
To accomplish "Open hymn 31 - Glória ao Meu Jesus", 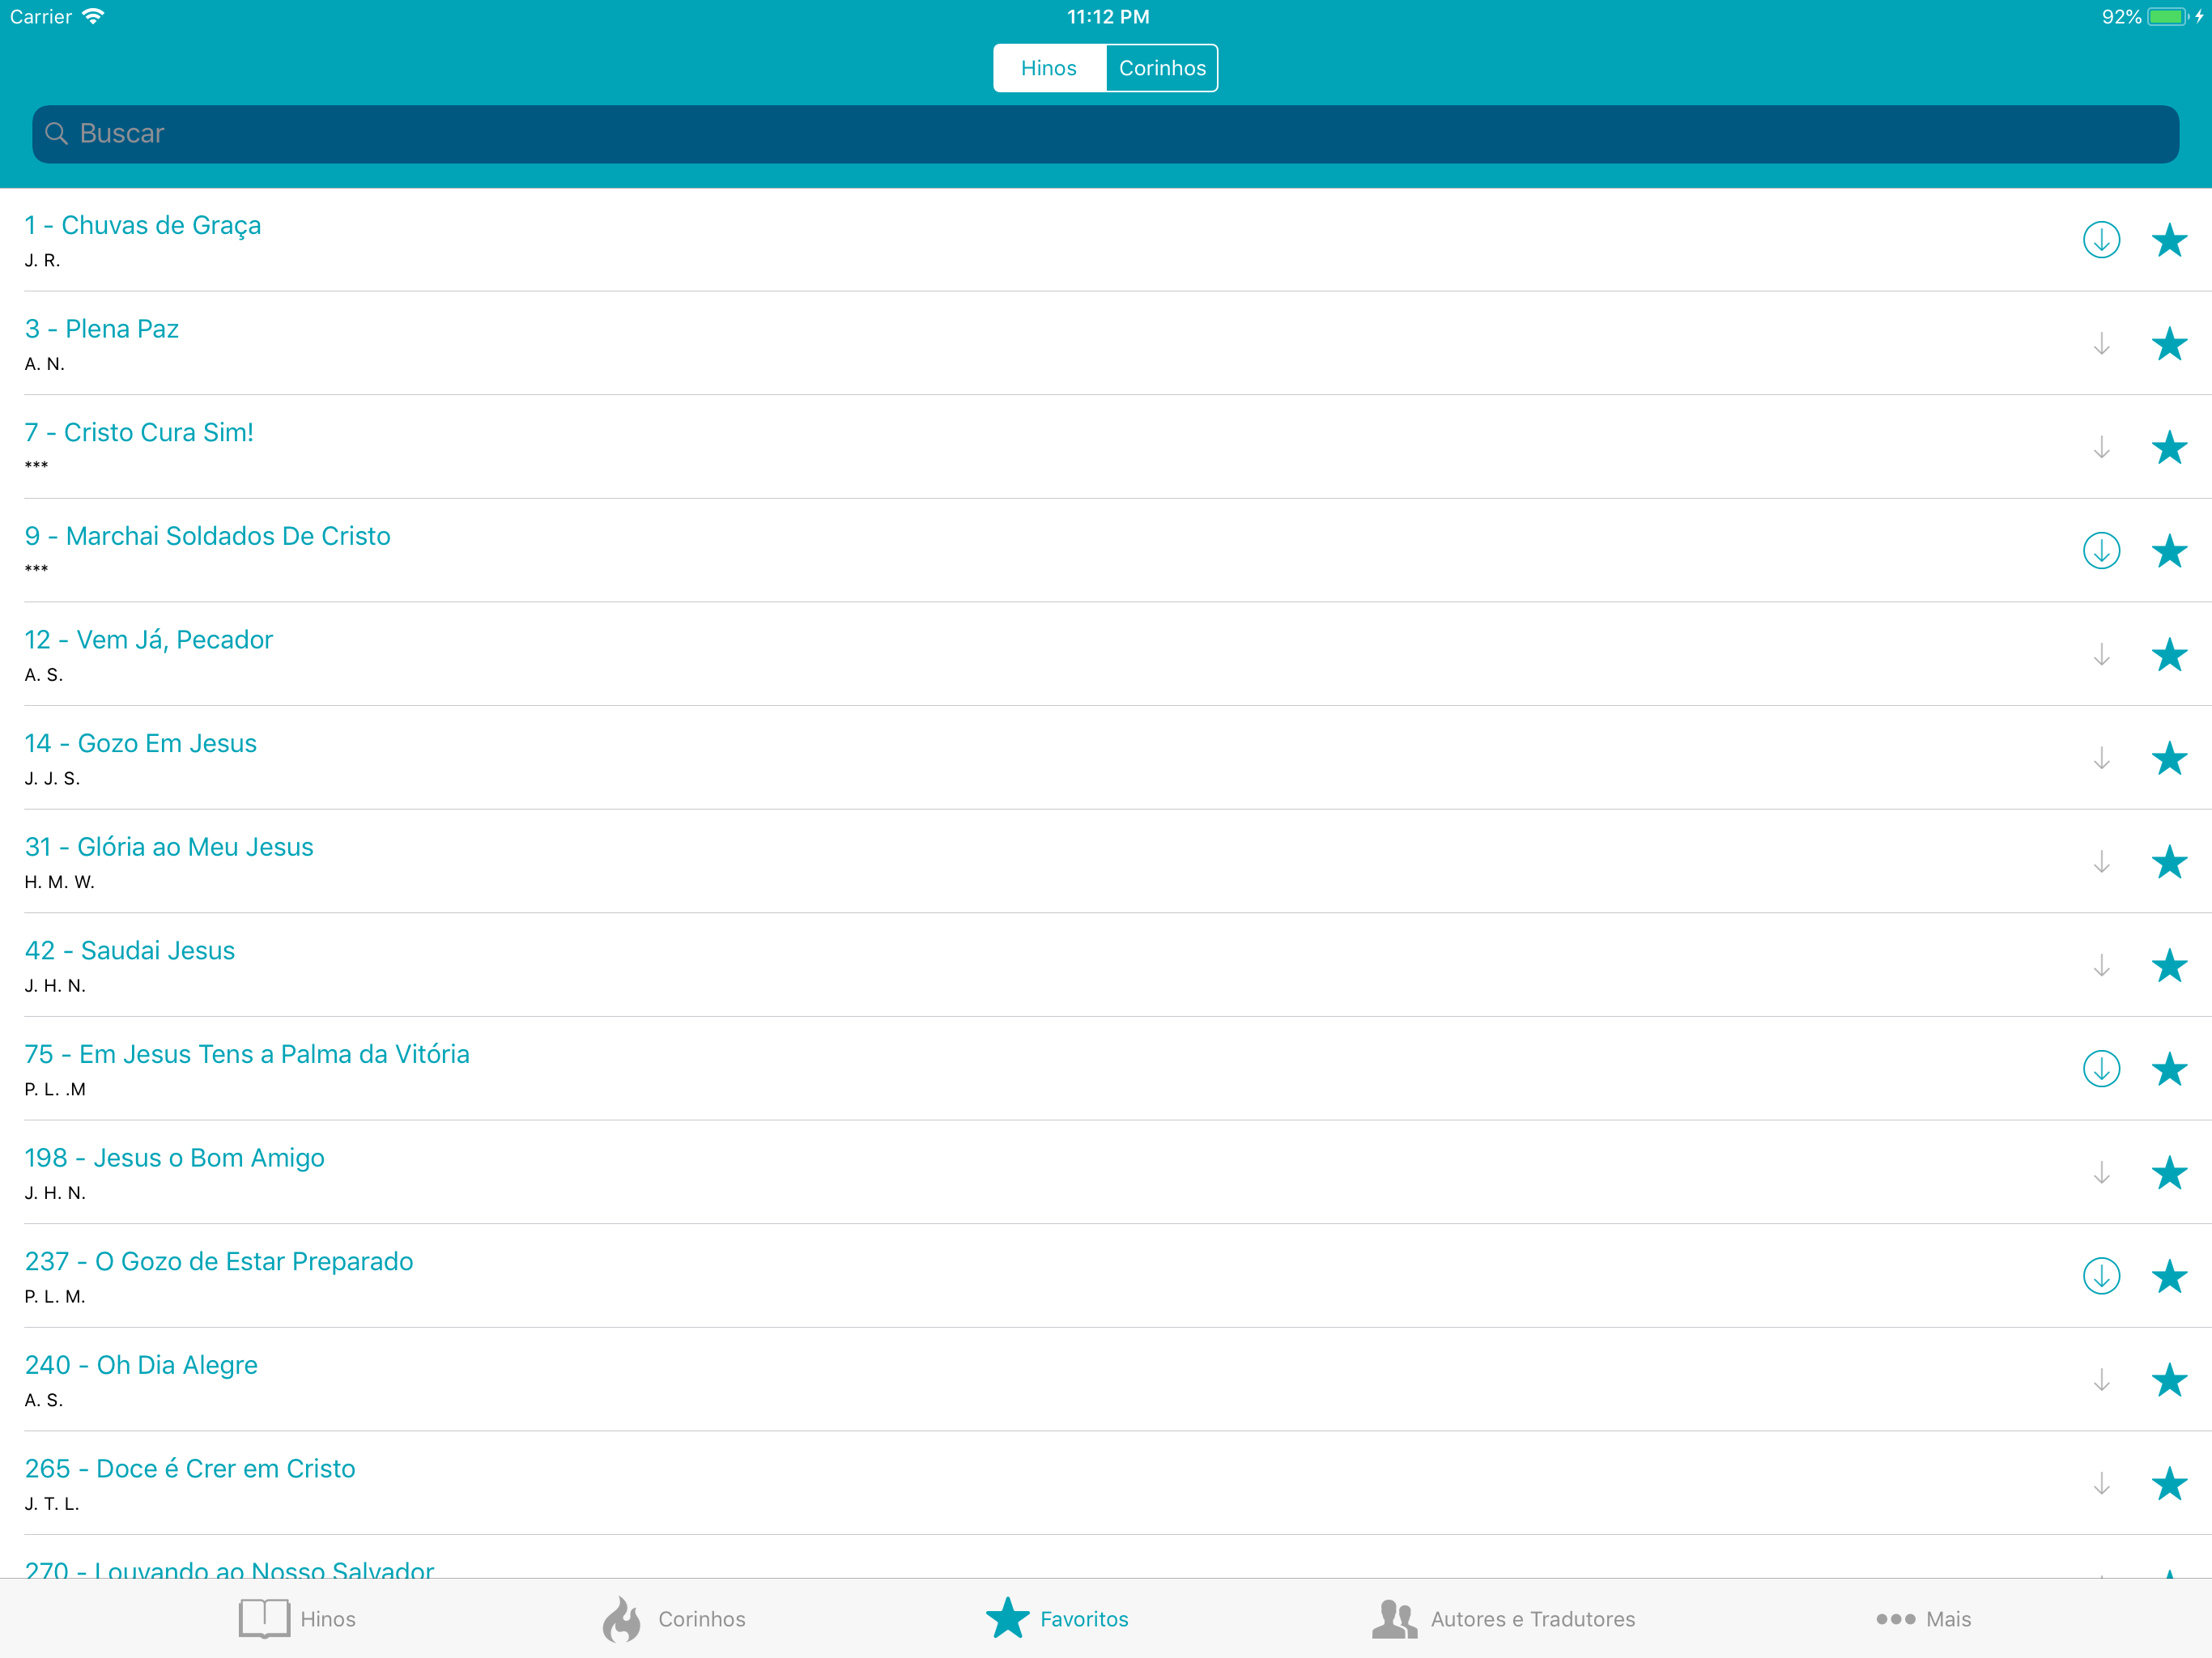I will 1106,861.
